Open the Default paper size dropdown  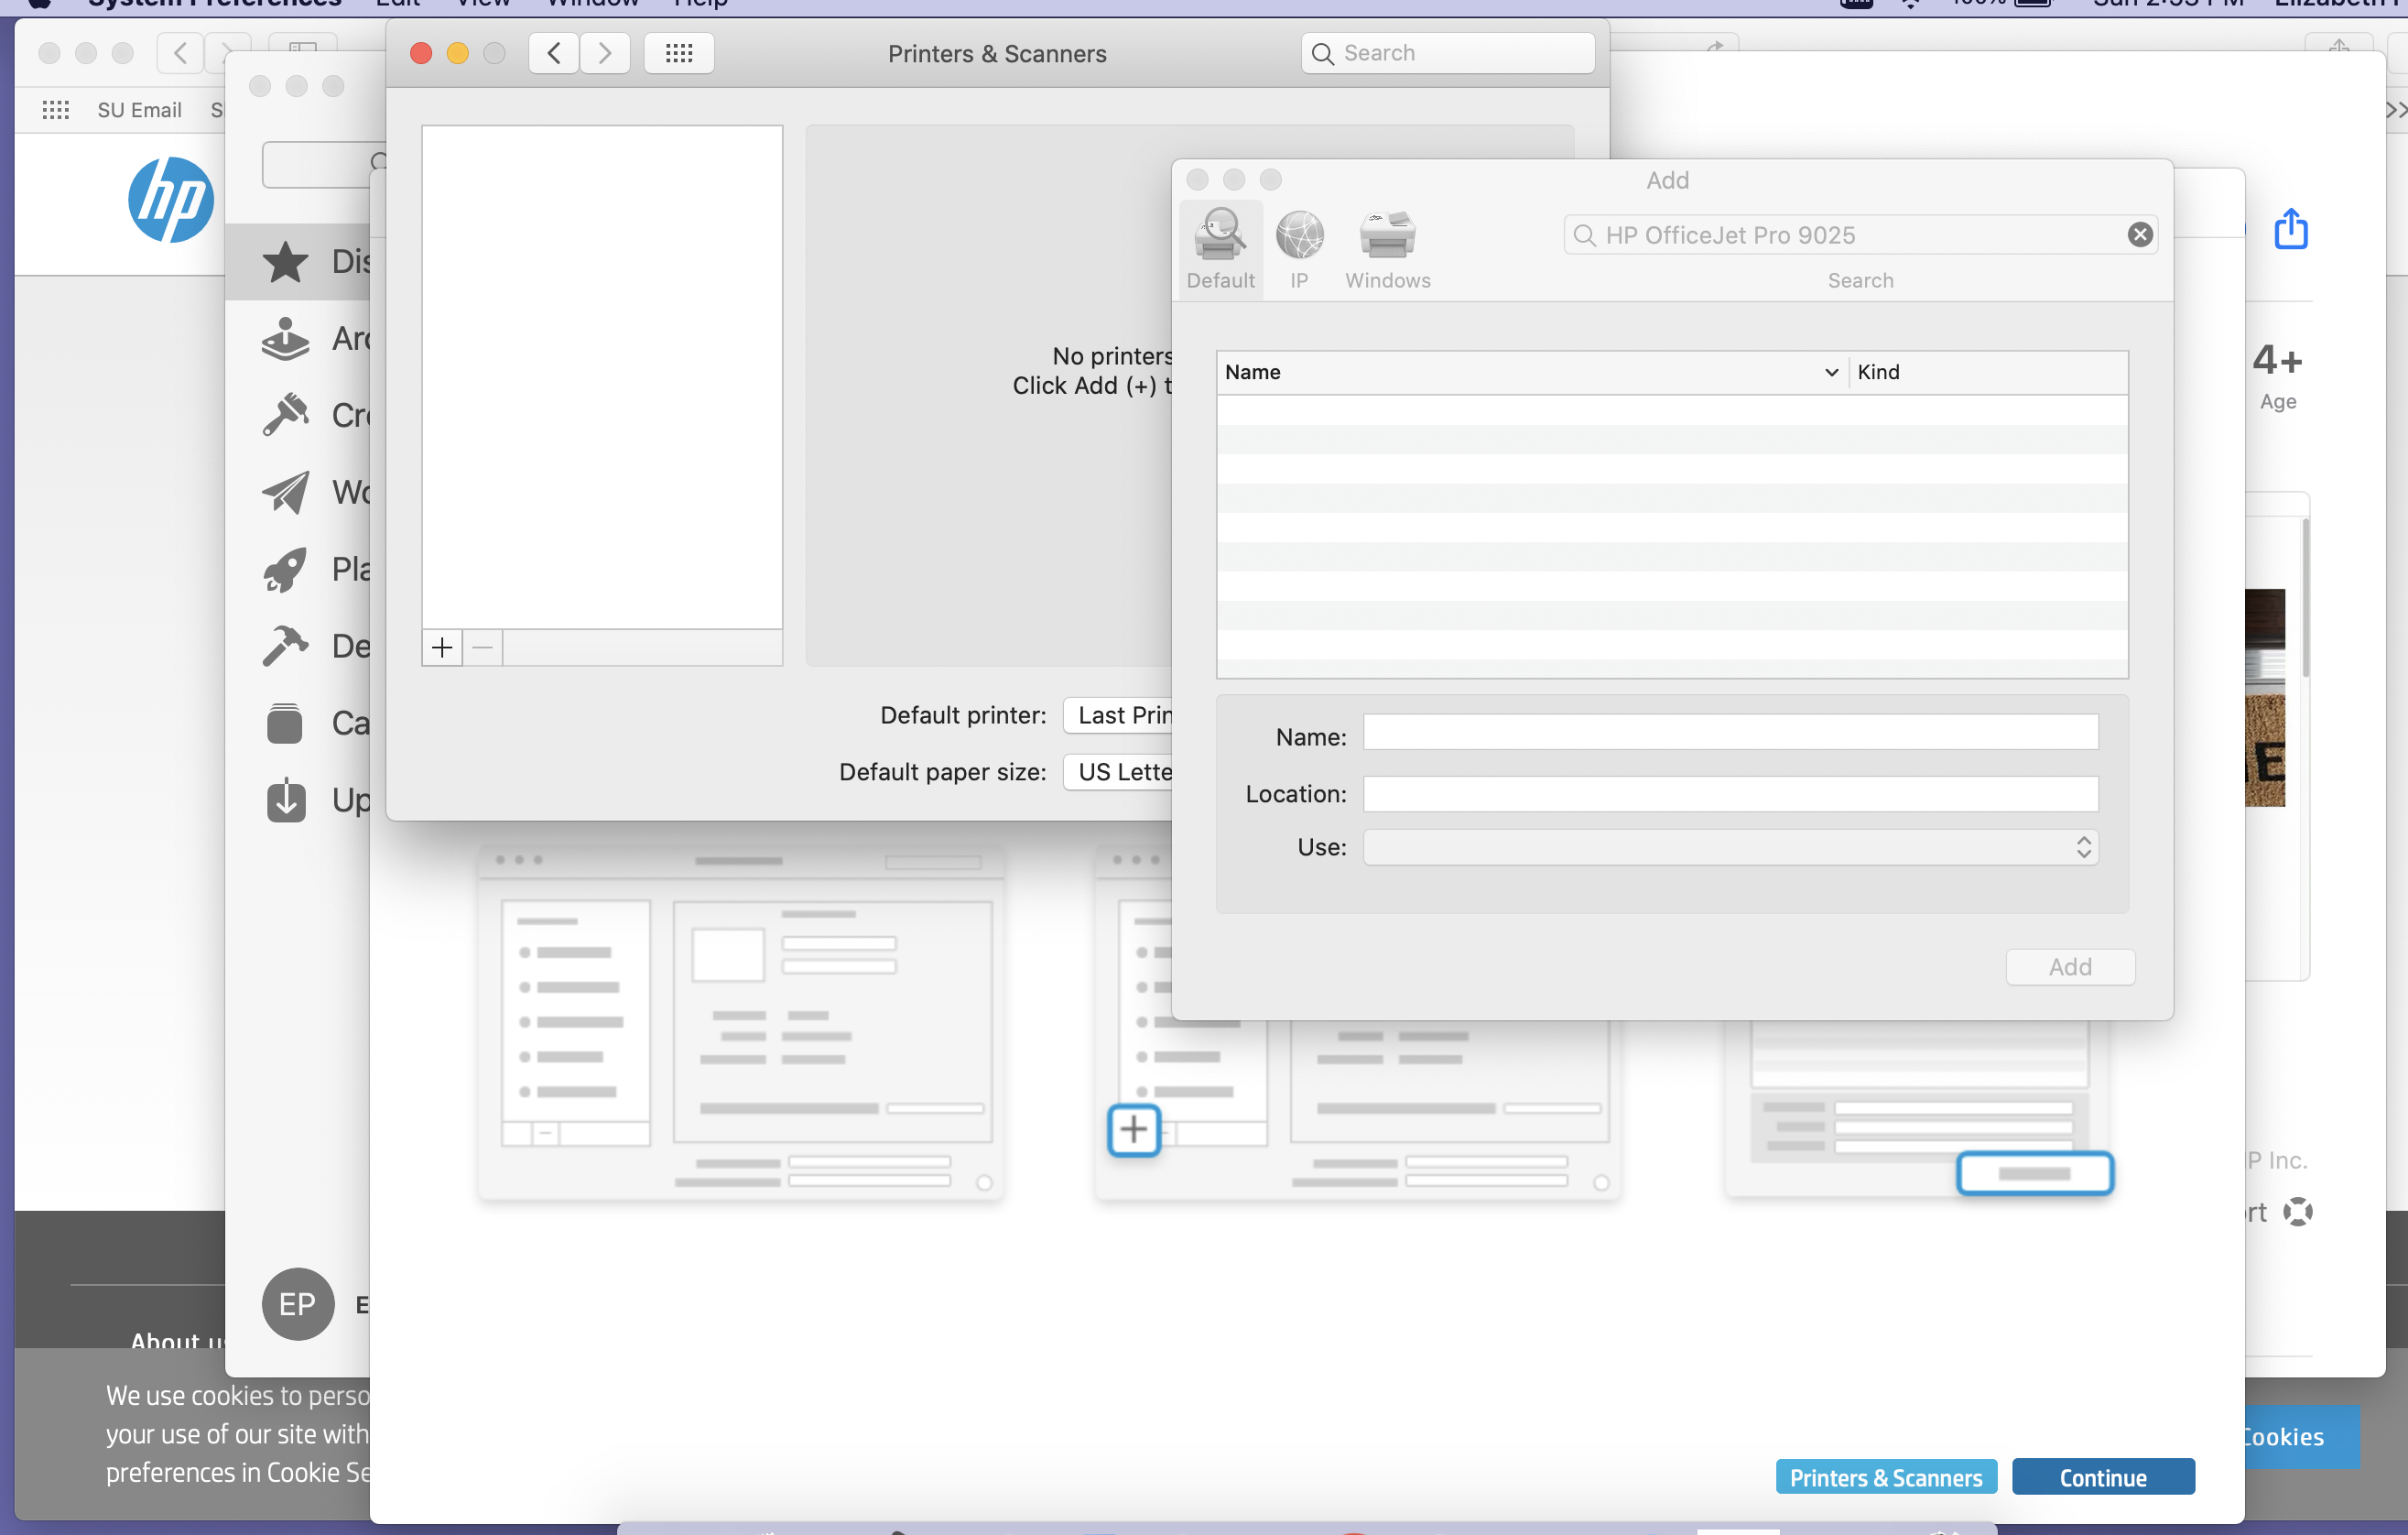(x=1120, y=772)
